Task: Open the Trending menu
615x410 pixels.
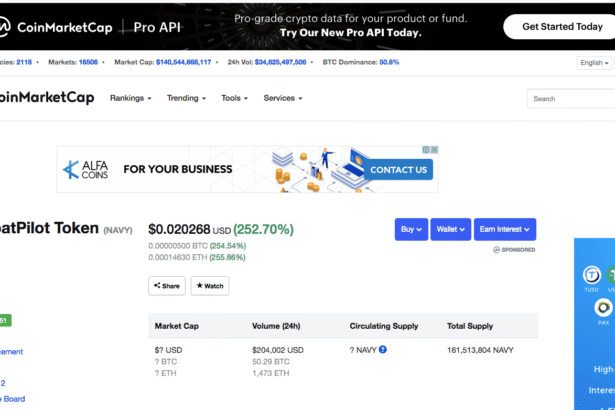Action: point(186,98)
